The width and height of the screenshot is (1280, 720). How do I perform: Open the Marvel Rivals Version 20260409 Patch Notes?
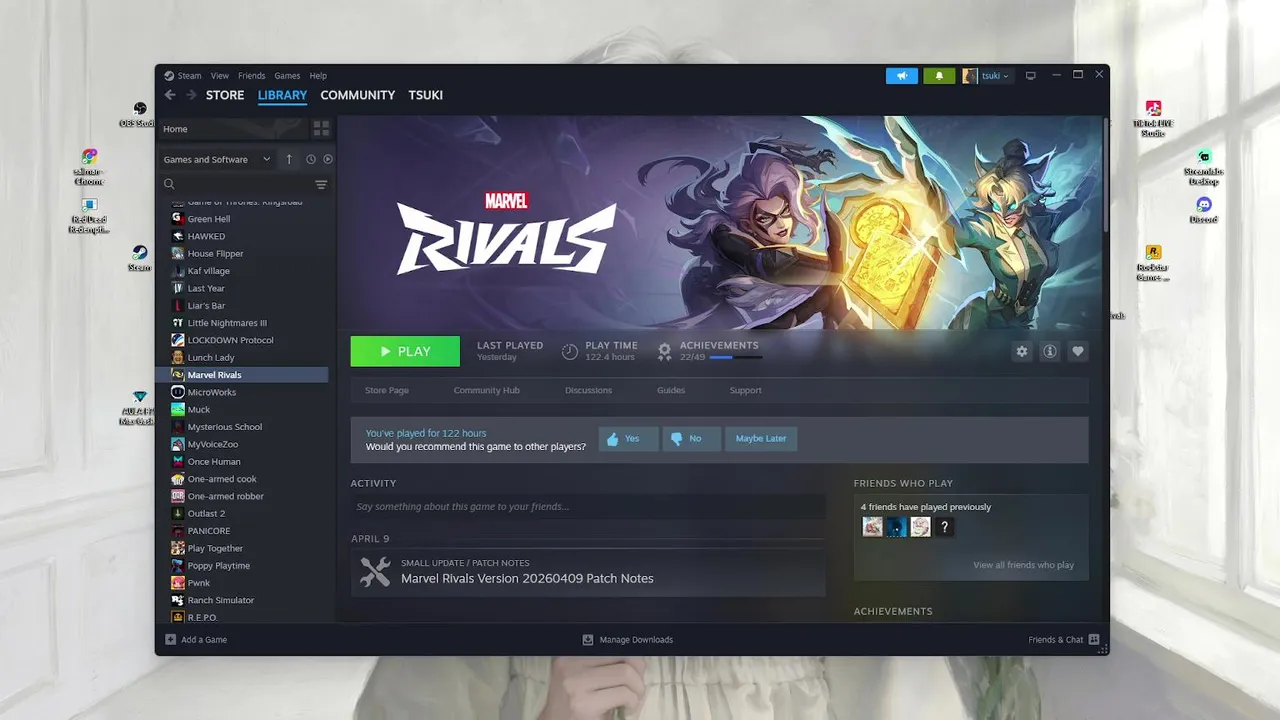527,579
